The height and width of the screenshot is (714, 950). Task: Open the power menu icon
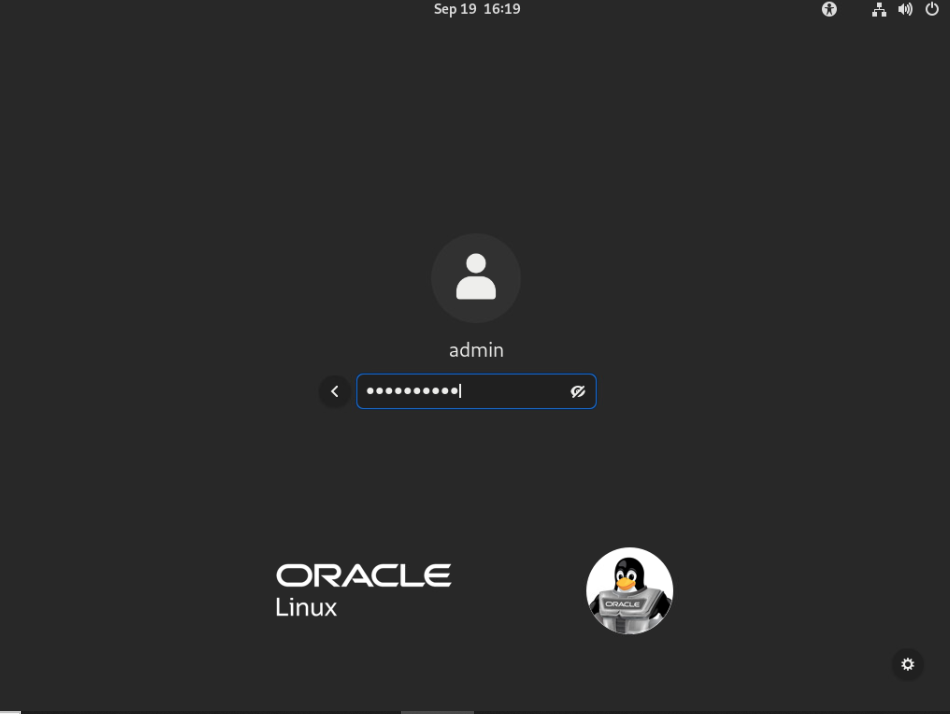pos(932,9)
